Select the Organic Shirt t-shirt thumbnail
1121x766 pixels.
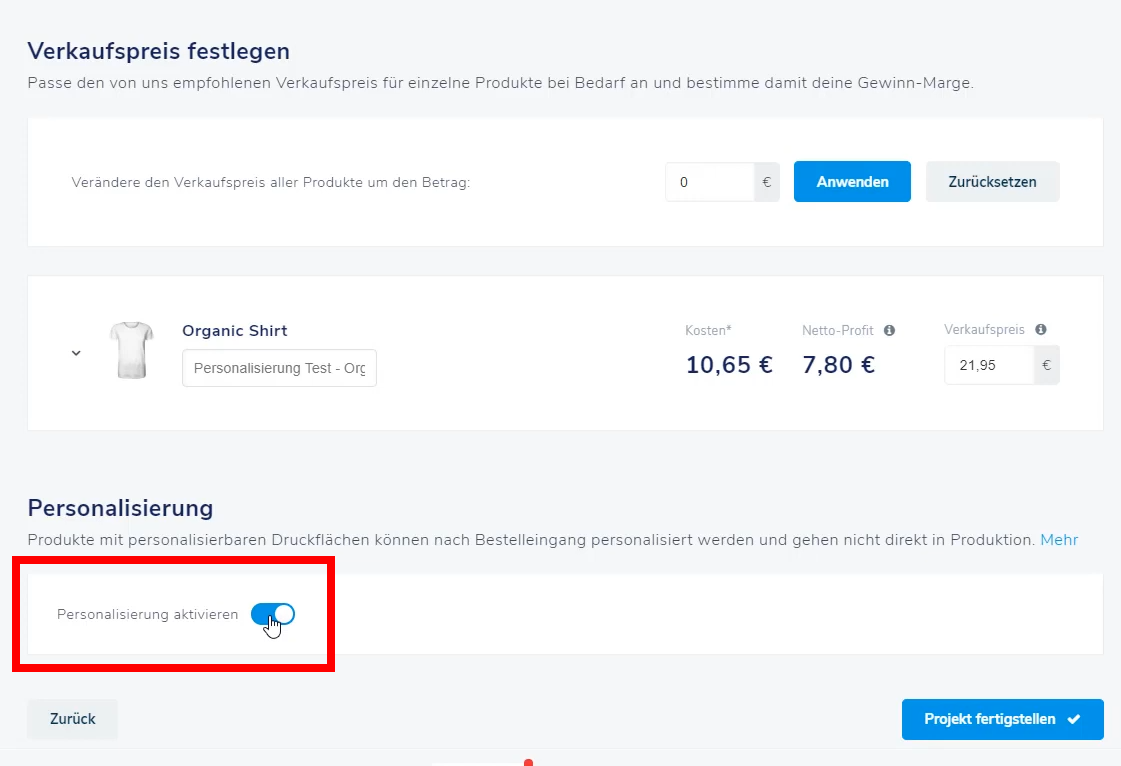pyautogui.click(x=132, y=350)
